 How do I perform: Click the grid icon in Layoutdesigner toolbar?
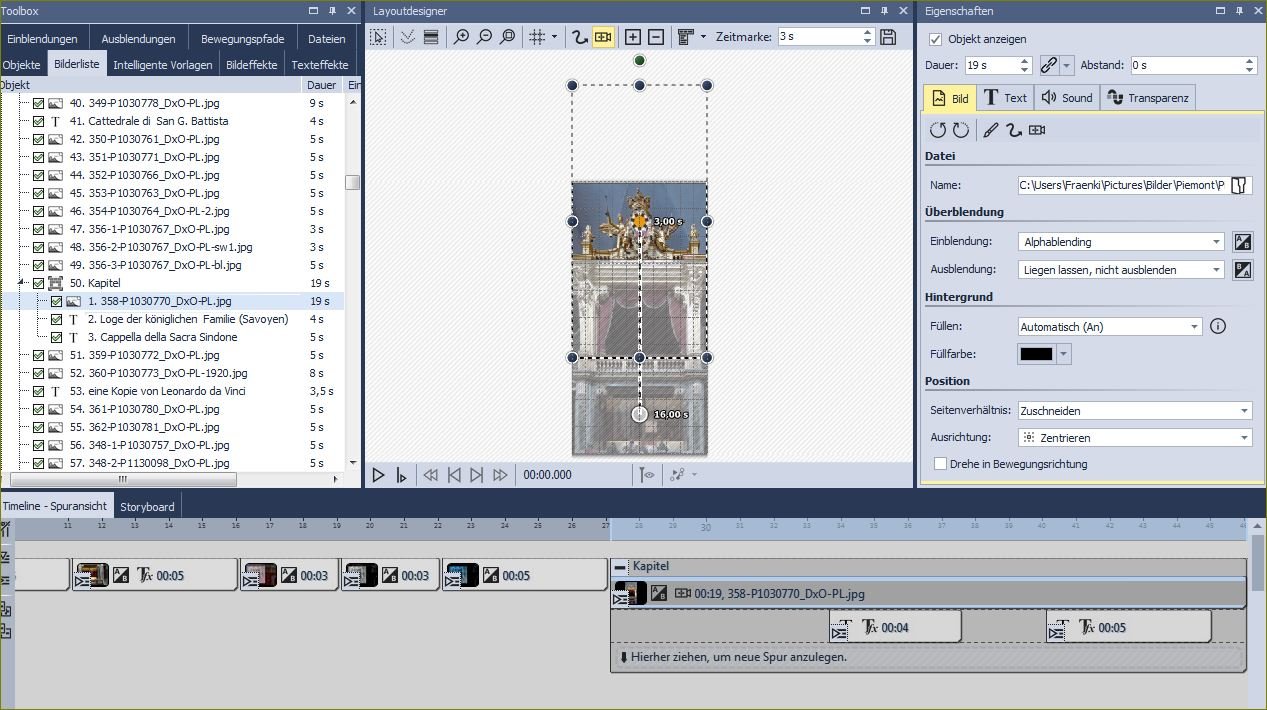(x=537, y=37)
